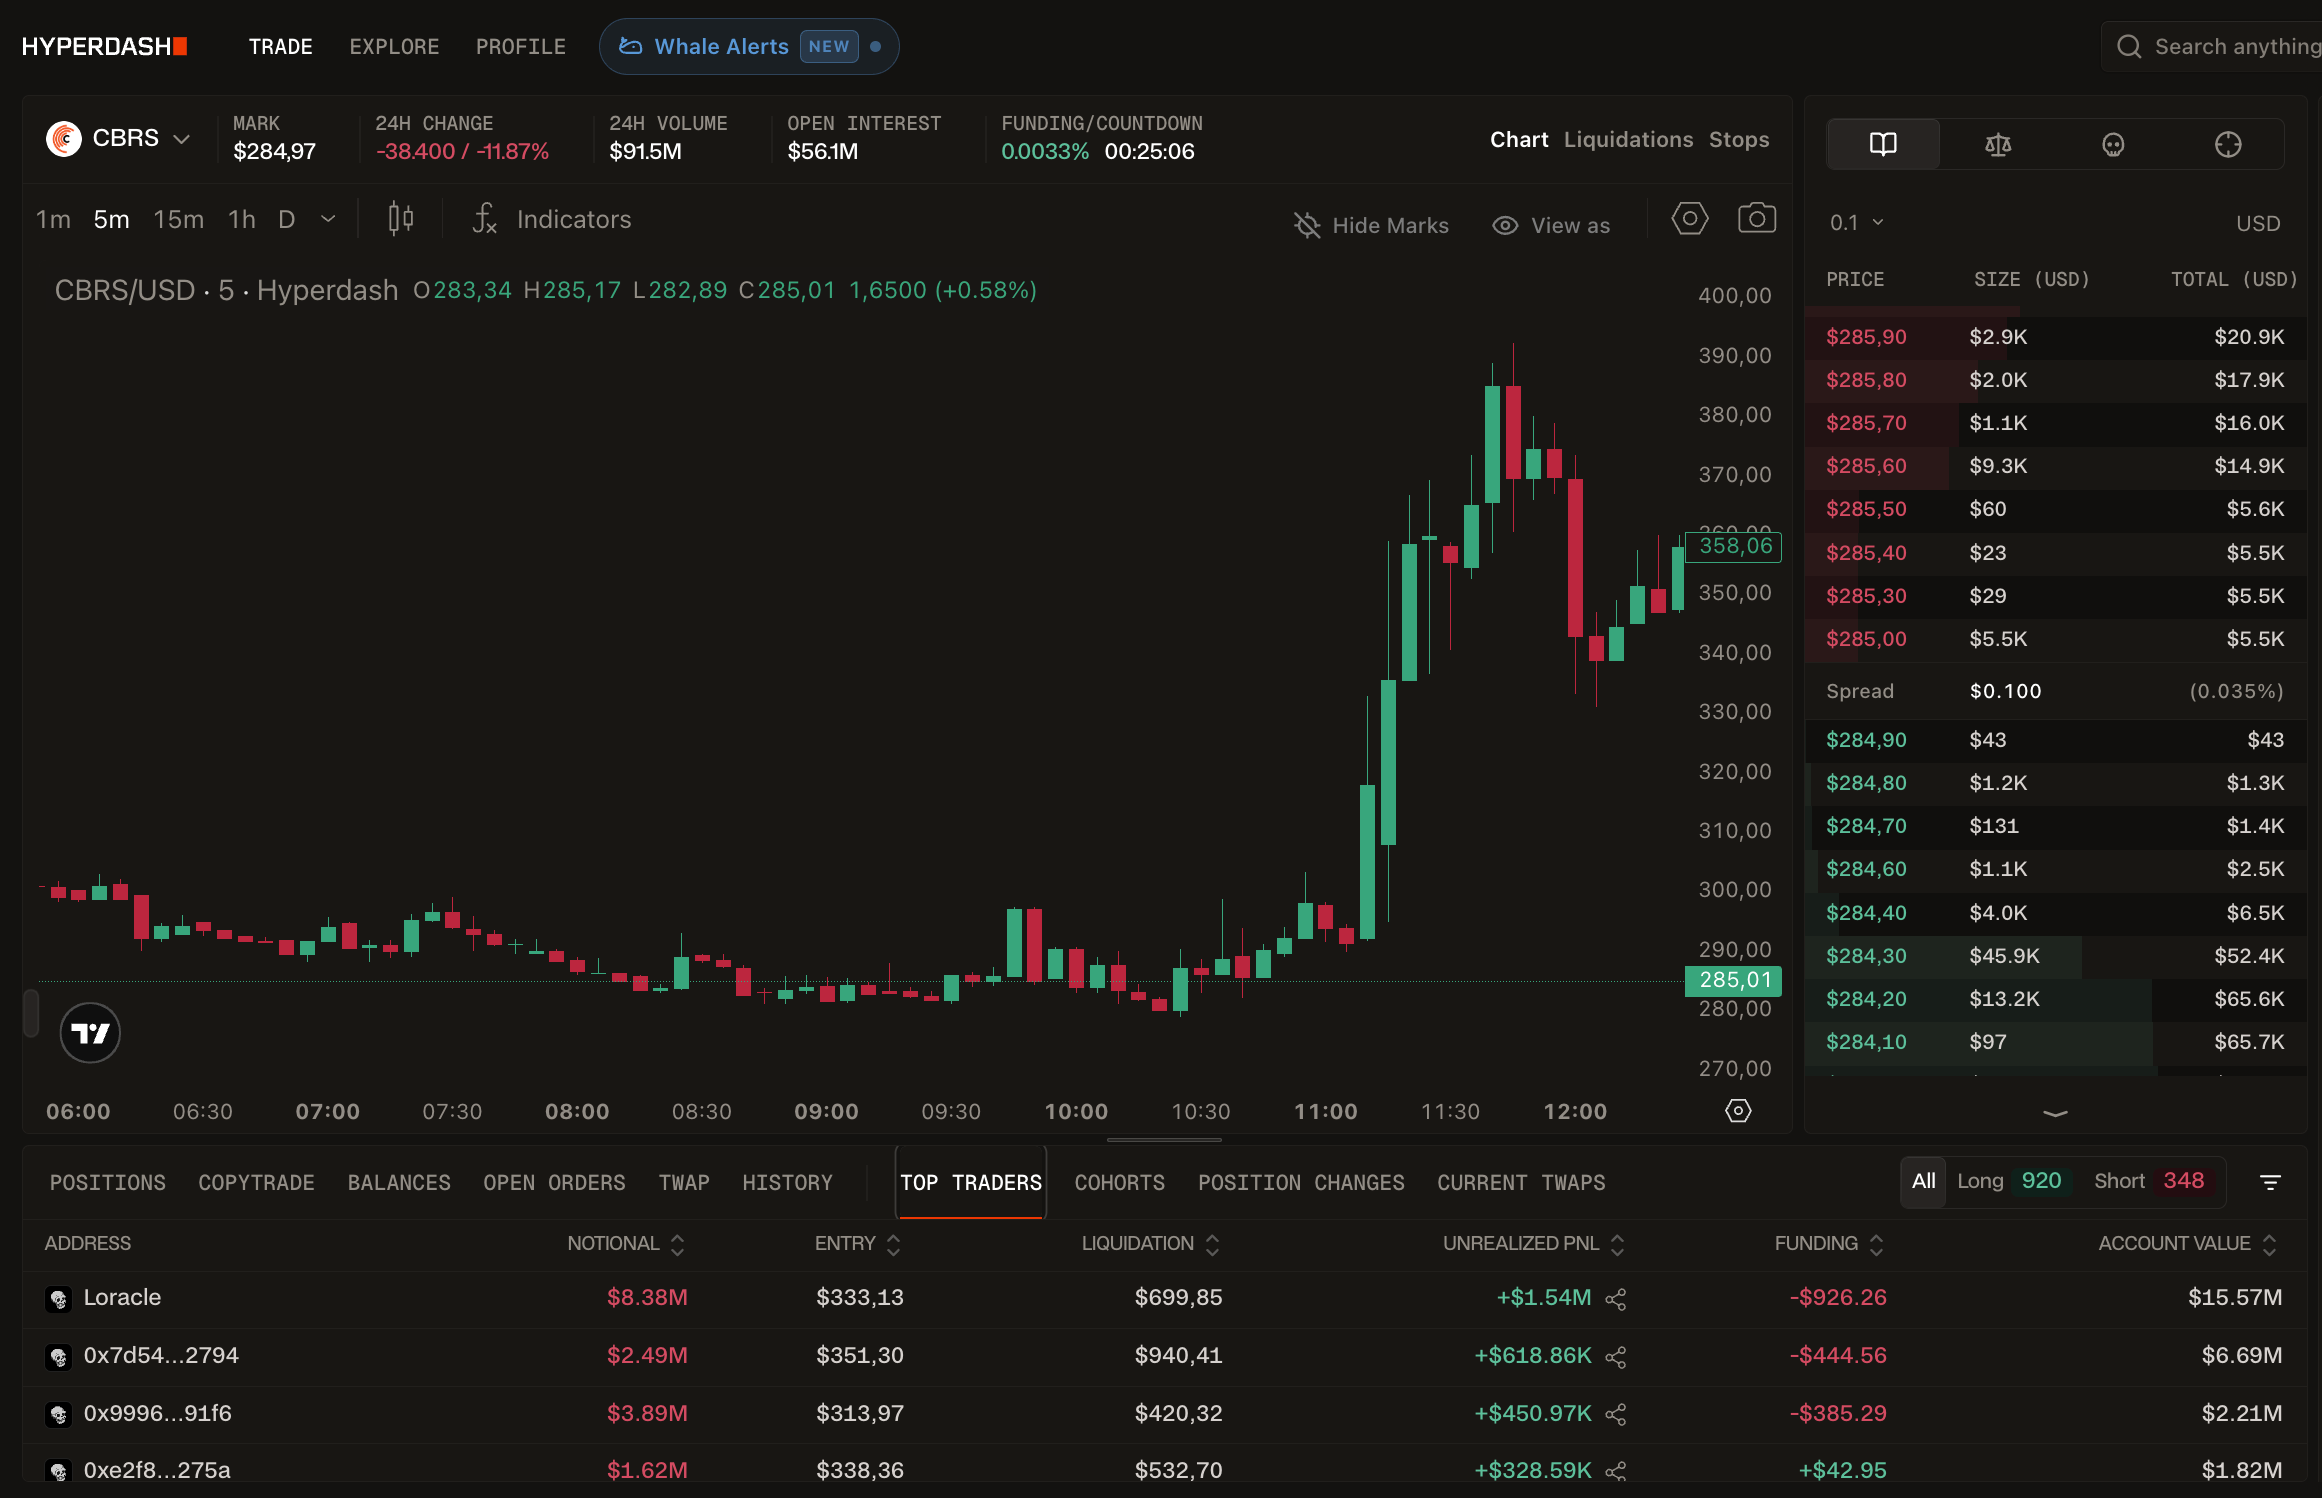2322x1498 pixels.
Task: Share PnL for 0x7d54...2794 row
Action: [x=1616, y=1357]
